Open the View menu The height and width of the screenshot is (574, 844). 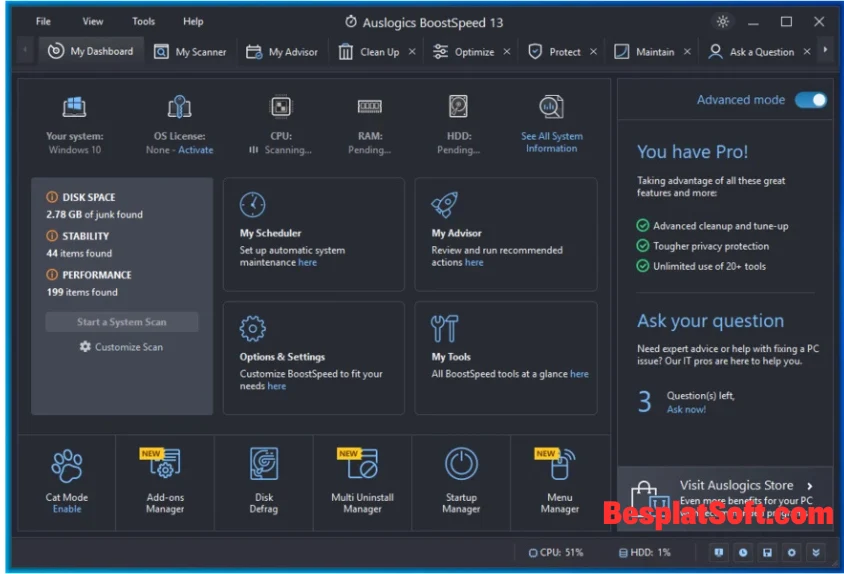tap(93, 22)
